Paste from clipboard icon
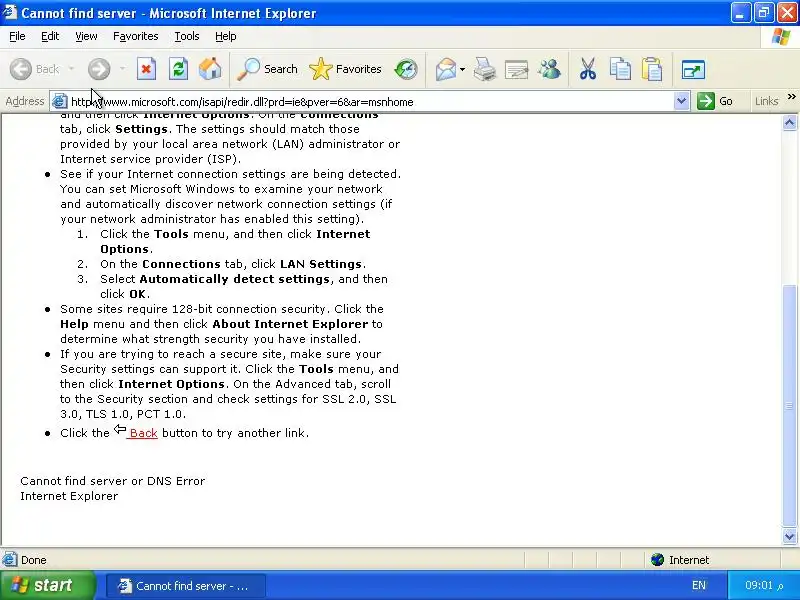Screen dimensions: 800x600 [x=652, y=69]
